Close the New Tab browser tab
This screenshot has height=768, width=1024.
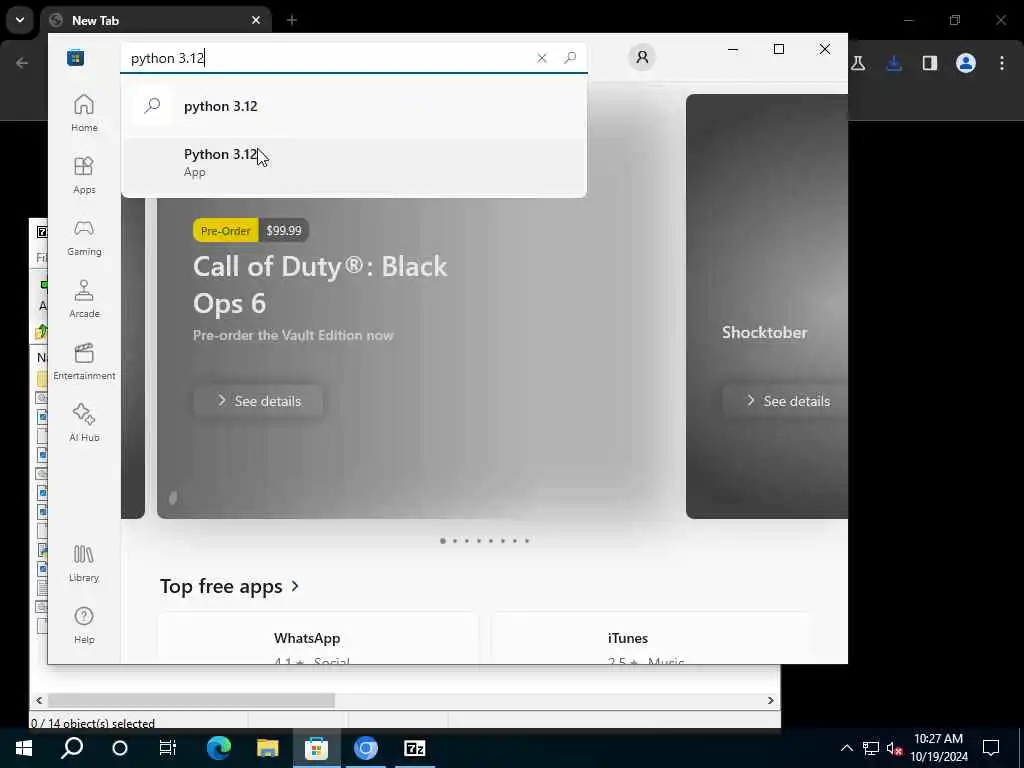(x=256, y=20)
